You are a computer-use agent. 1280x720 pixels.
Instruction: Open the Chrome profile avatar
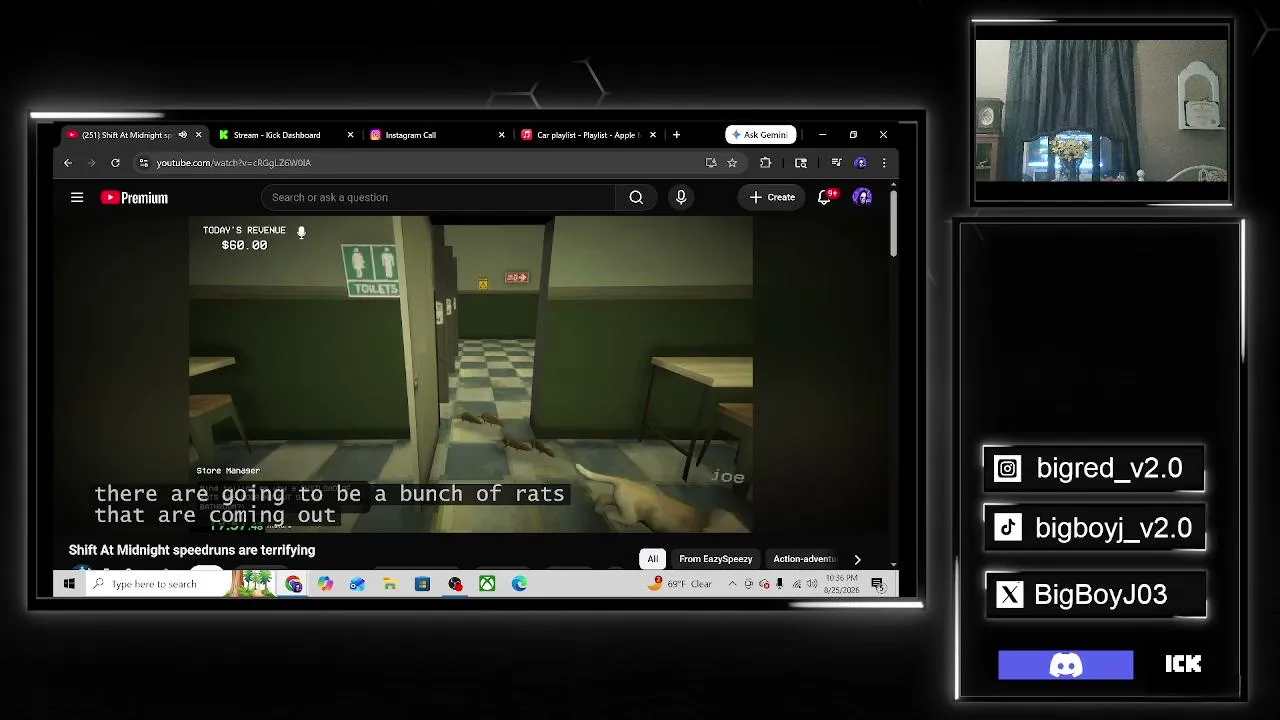coord(860,163)
